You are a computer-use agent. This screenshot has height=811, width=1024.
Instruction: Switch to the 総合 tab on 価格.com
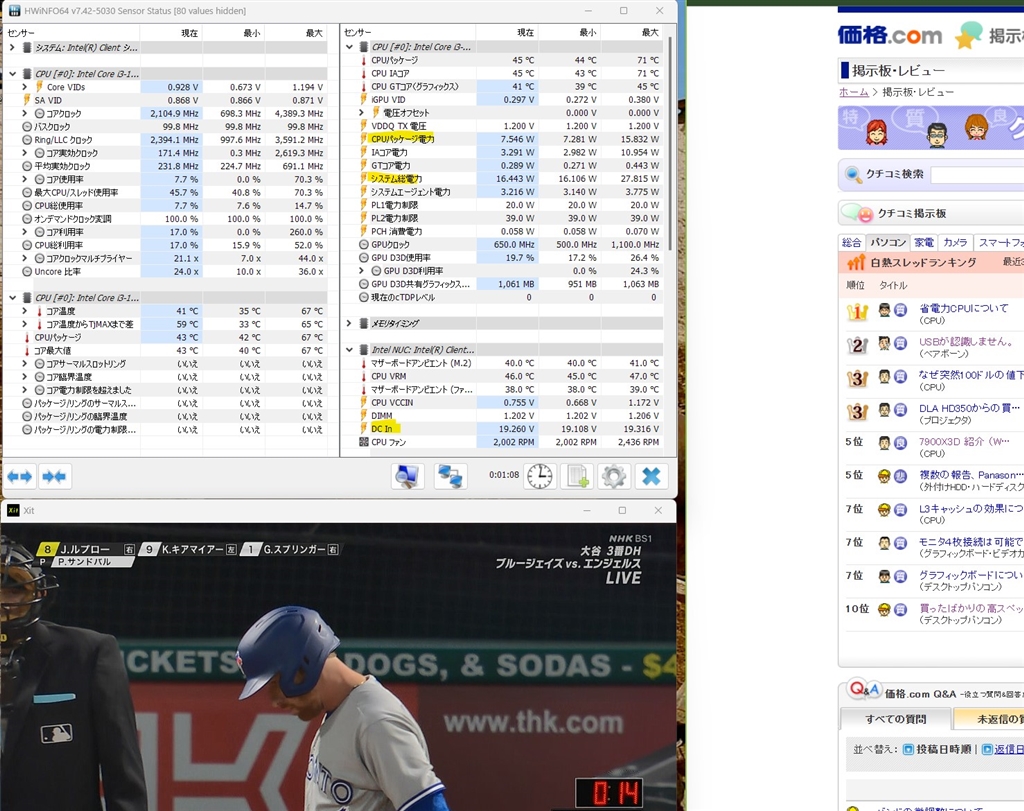851,242
